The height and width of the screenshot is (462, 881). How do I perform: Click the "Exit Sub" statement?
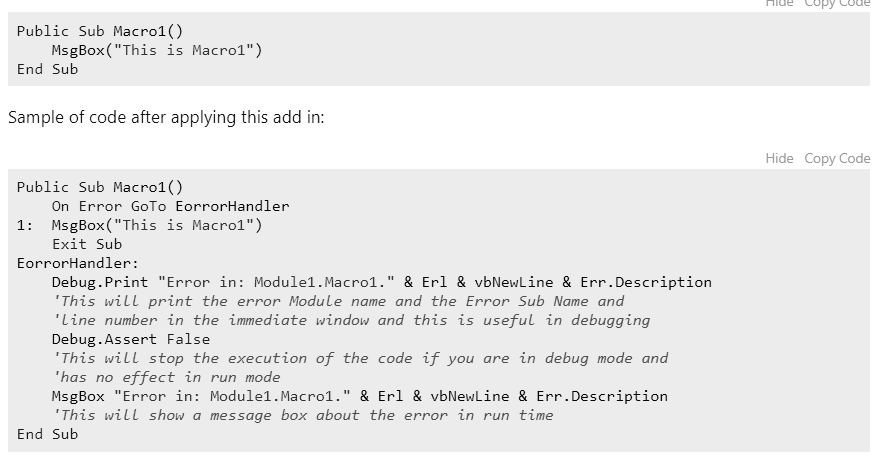87,244
